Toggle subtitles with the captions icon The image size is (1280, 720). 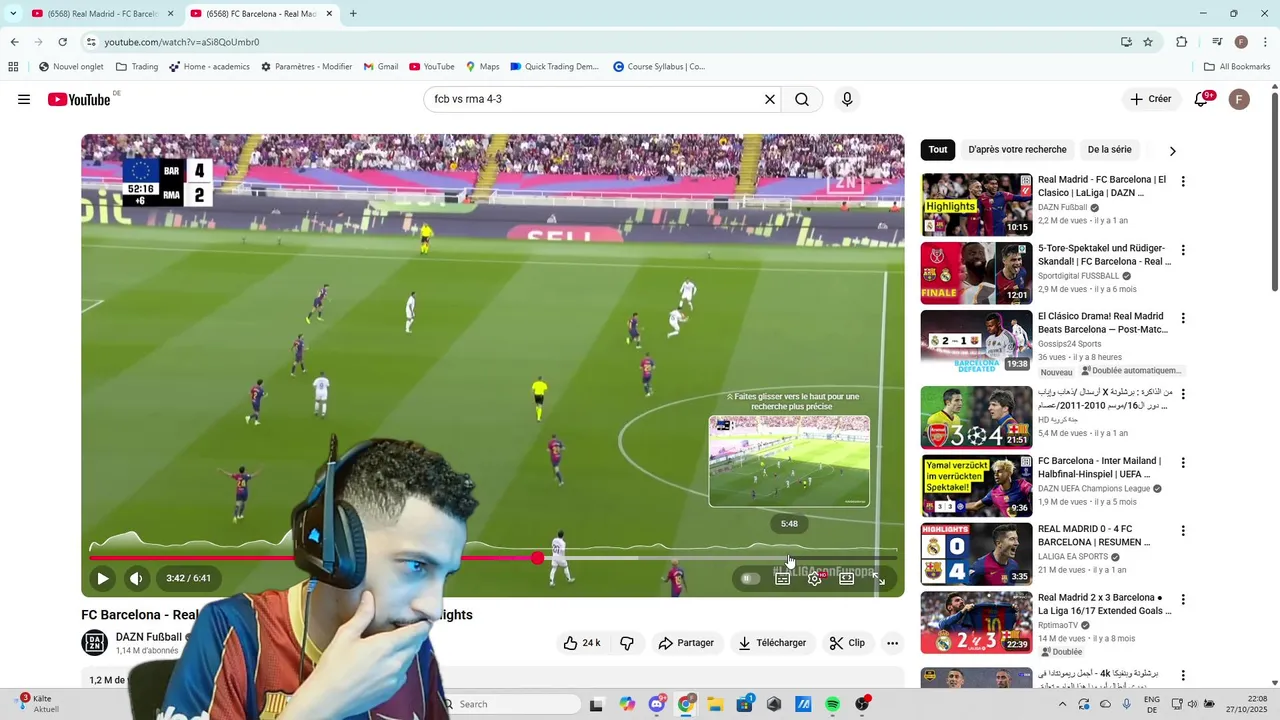tap(783, 578)
